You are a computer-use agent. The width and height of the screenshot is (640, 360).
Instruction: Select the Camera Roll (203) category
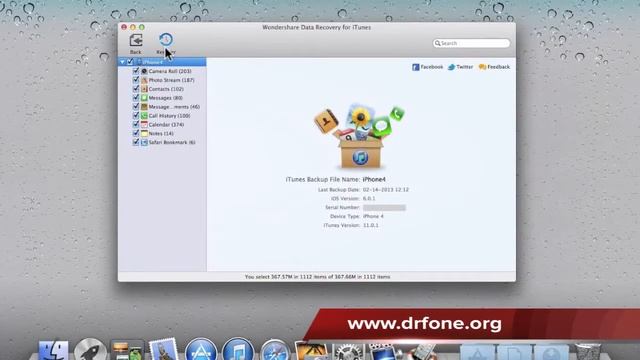(x=170, y=71)
